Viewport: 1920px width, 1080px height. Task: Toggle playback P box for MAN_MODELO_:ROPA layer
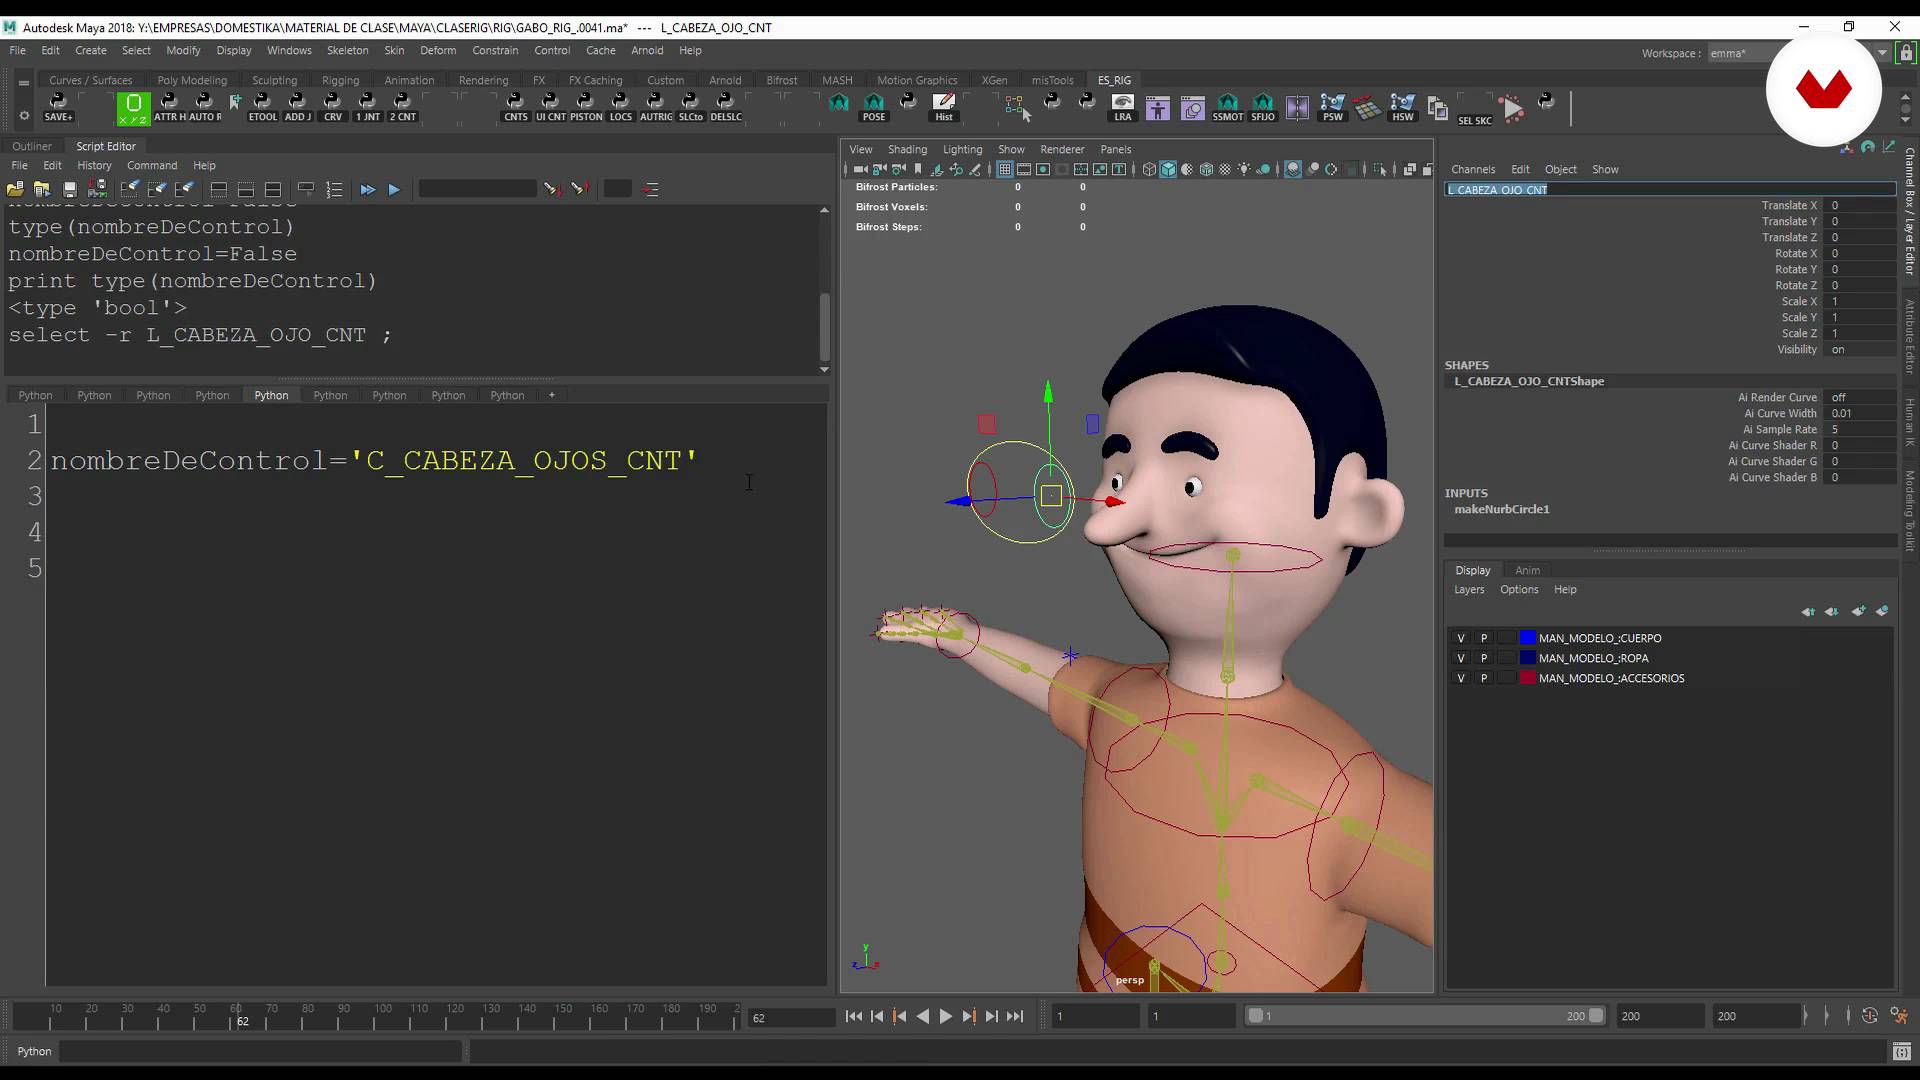pos(1484,658)
